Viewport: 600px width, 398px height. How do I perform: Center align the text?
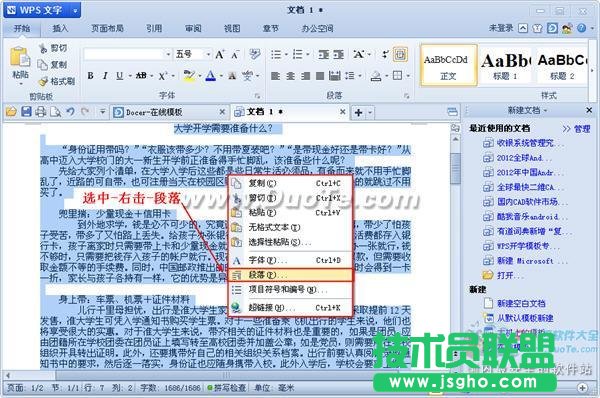point(290,76)
